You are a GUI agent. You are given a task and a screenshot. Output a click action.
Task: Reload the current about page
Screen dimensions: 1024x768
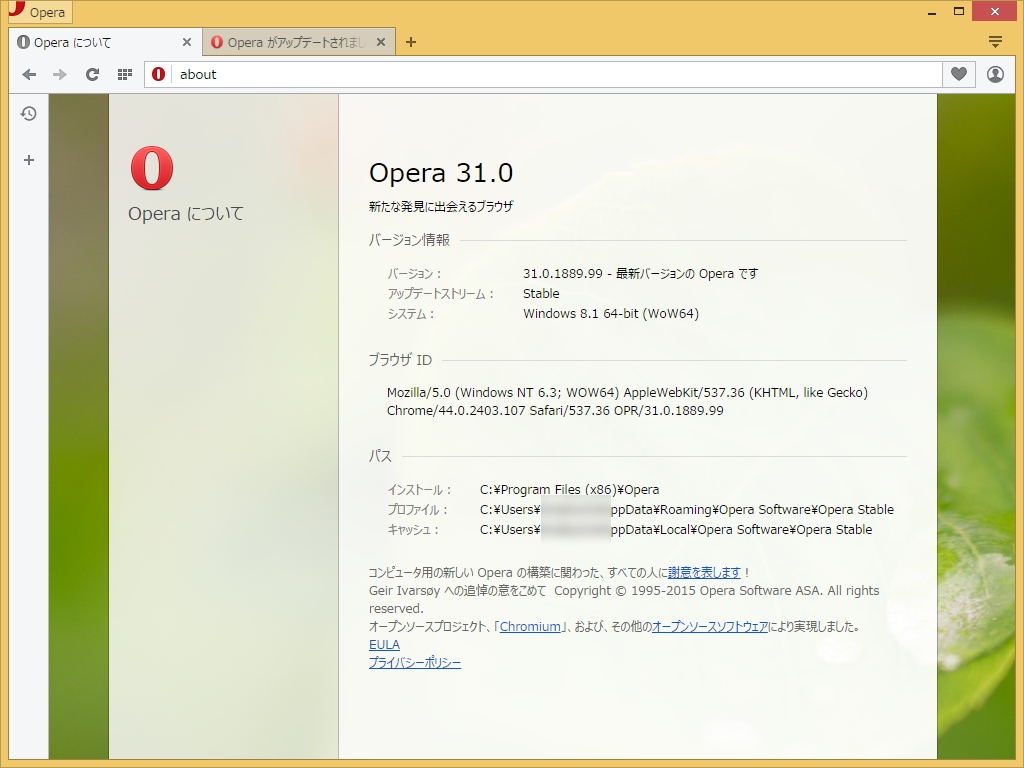click(92, 74)
